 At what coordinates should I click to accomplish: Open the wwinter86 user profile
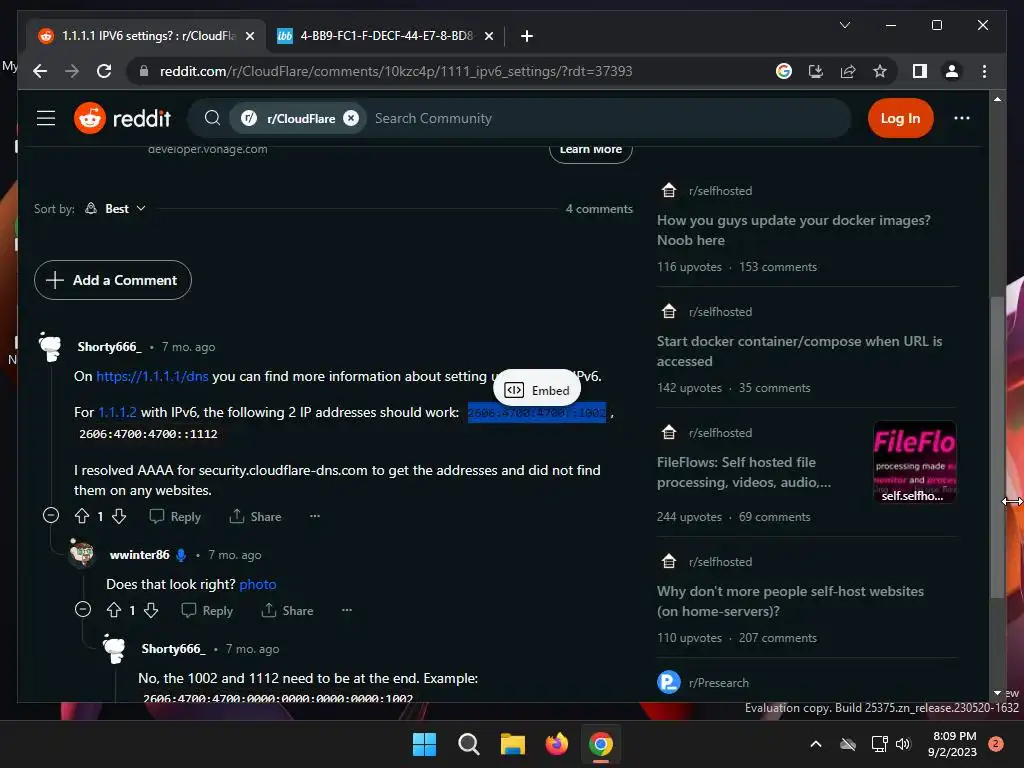click(140, 555)
